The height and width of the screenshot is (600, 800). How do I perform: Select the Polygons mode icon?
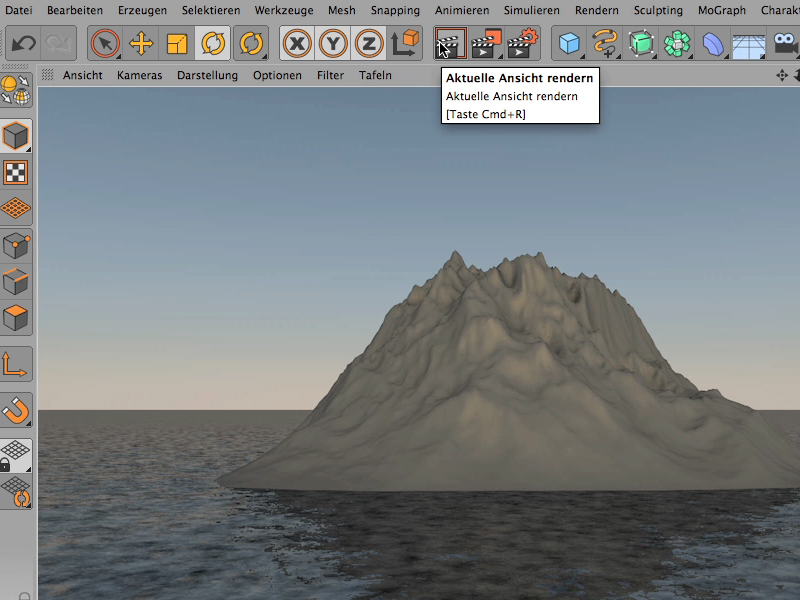(x=15, y=317)
